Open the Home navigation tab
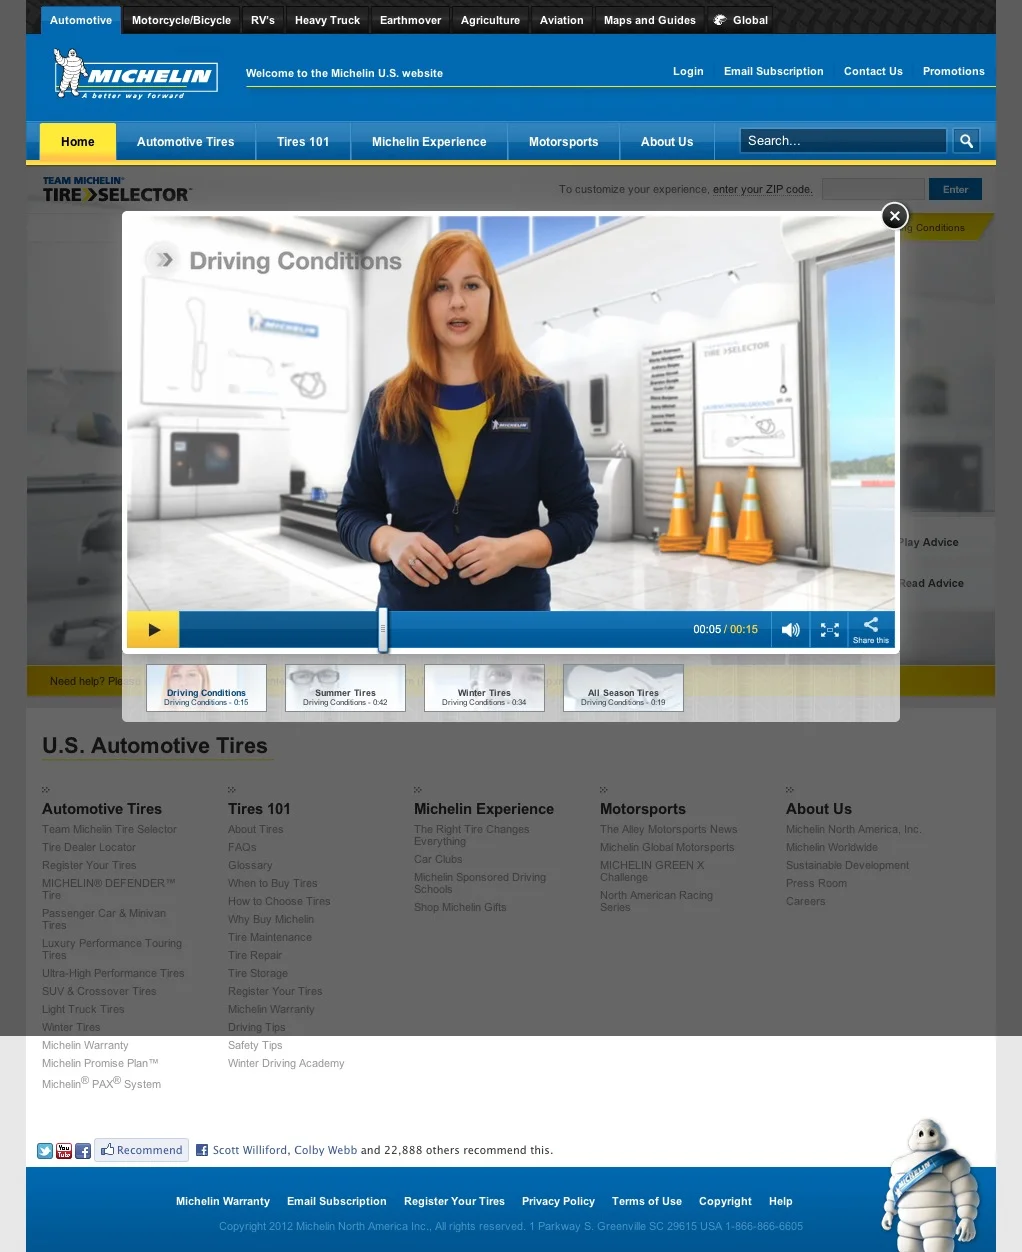Image resolution: width=1022 pixels, height=1252 pixels. (78, 142)
